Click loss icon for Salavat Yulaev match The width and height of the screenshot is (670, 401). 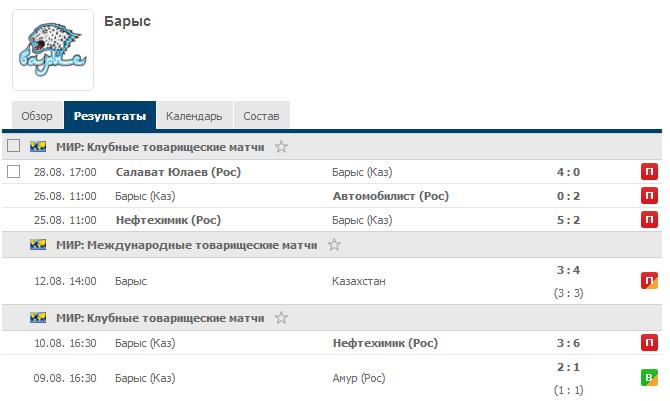649,172
